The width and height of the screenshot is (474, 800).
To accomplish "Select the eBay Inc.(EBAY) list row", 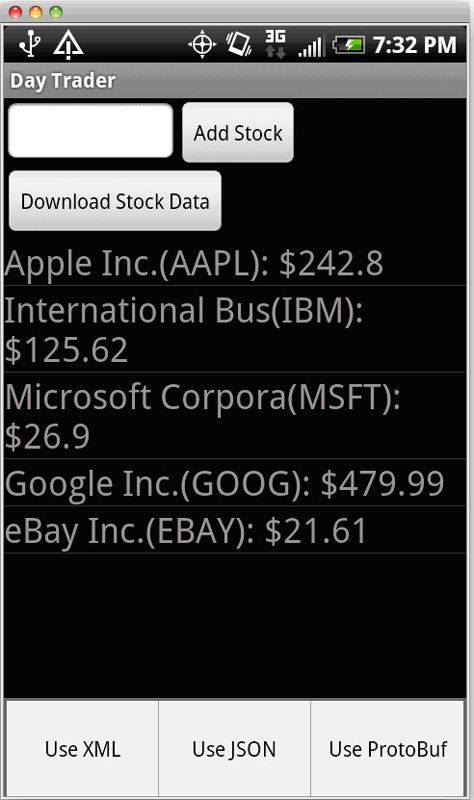I will click(235, 530).
